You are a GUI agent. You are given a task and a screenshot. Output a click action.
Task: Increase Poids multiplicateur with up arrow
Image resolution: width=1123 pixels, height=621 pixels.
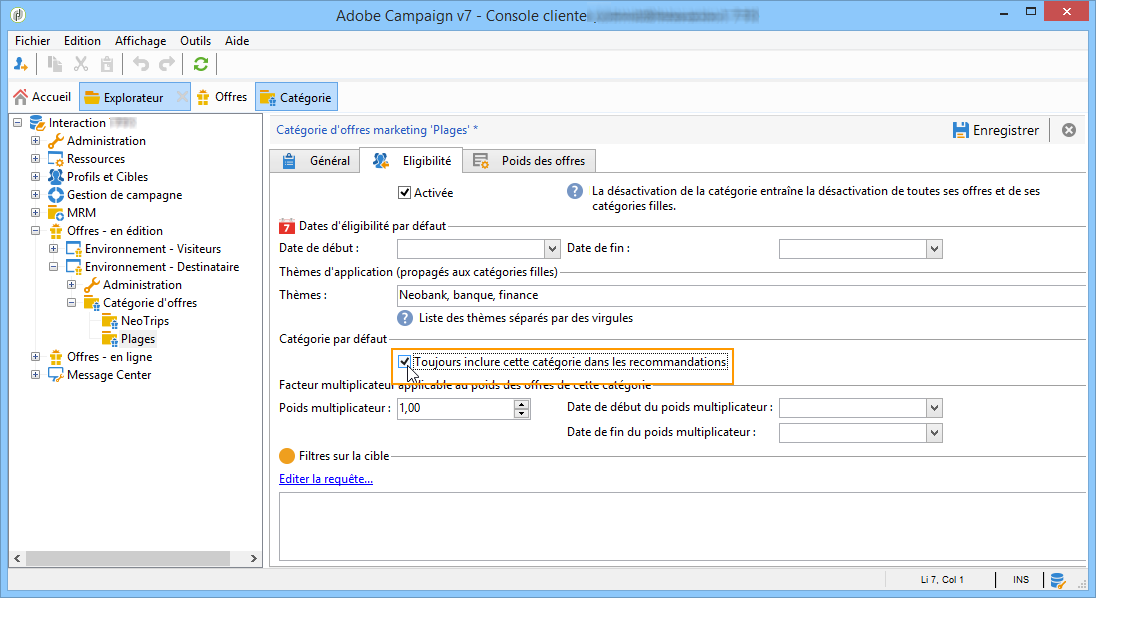[521, 404]
